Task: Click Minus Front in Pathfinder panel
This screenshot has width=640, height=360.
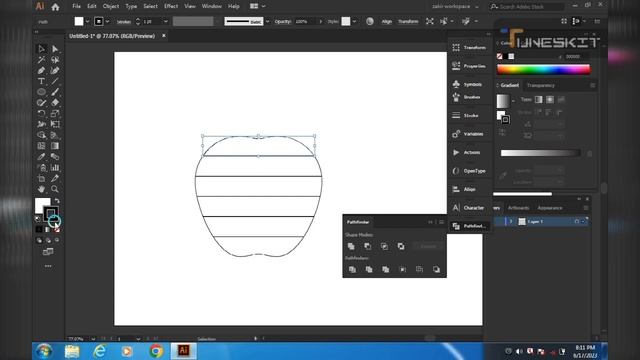Action: (x=368, y=246)
